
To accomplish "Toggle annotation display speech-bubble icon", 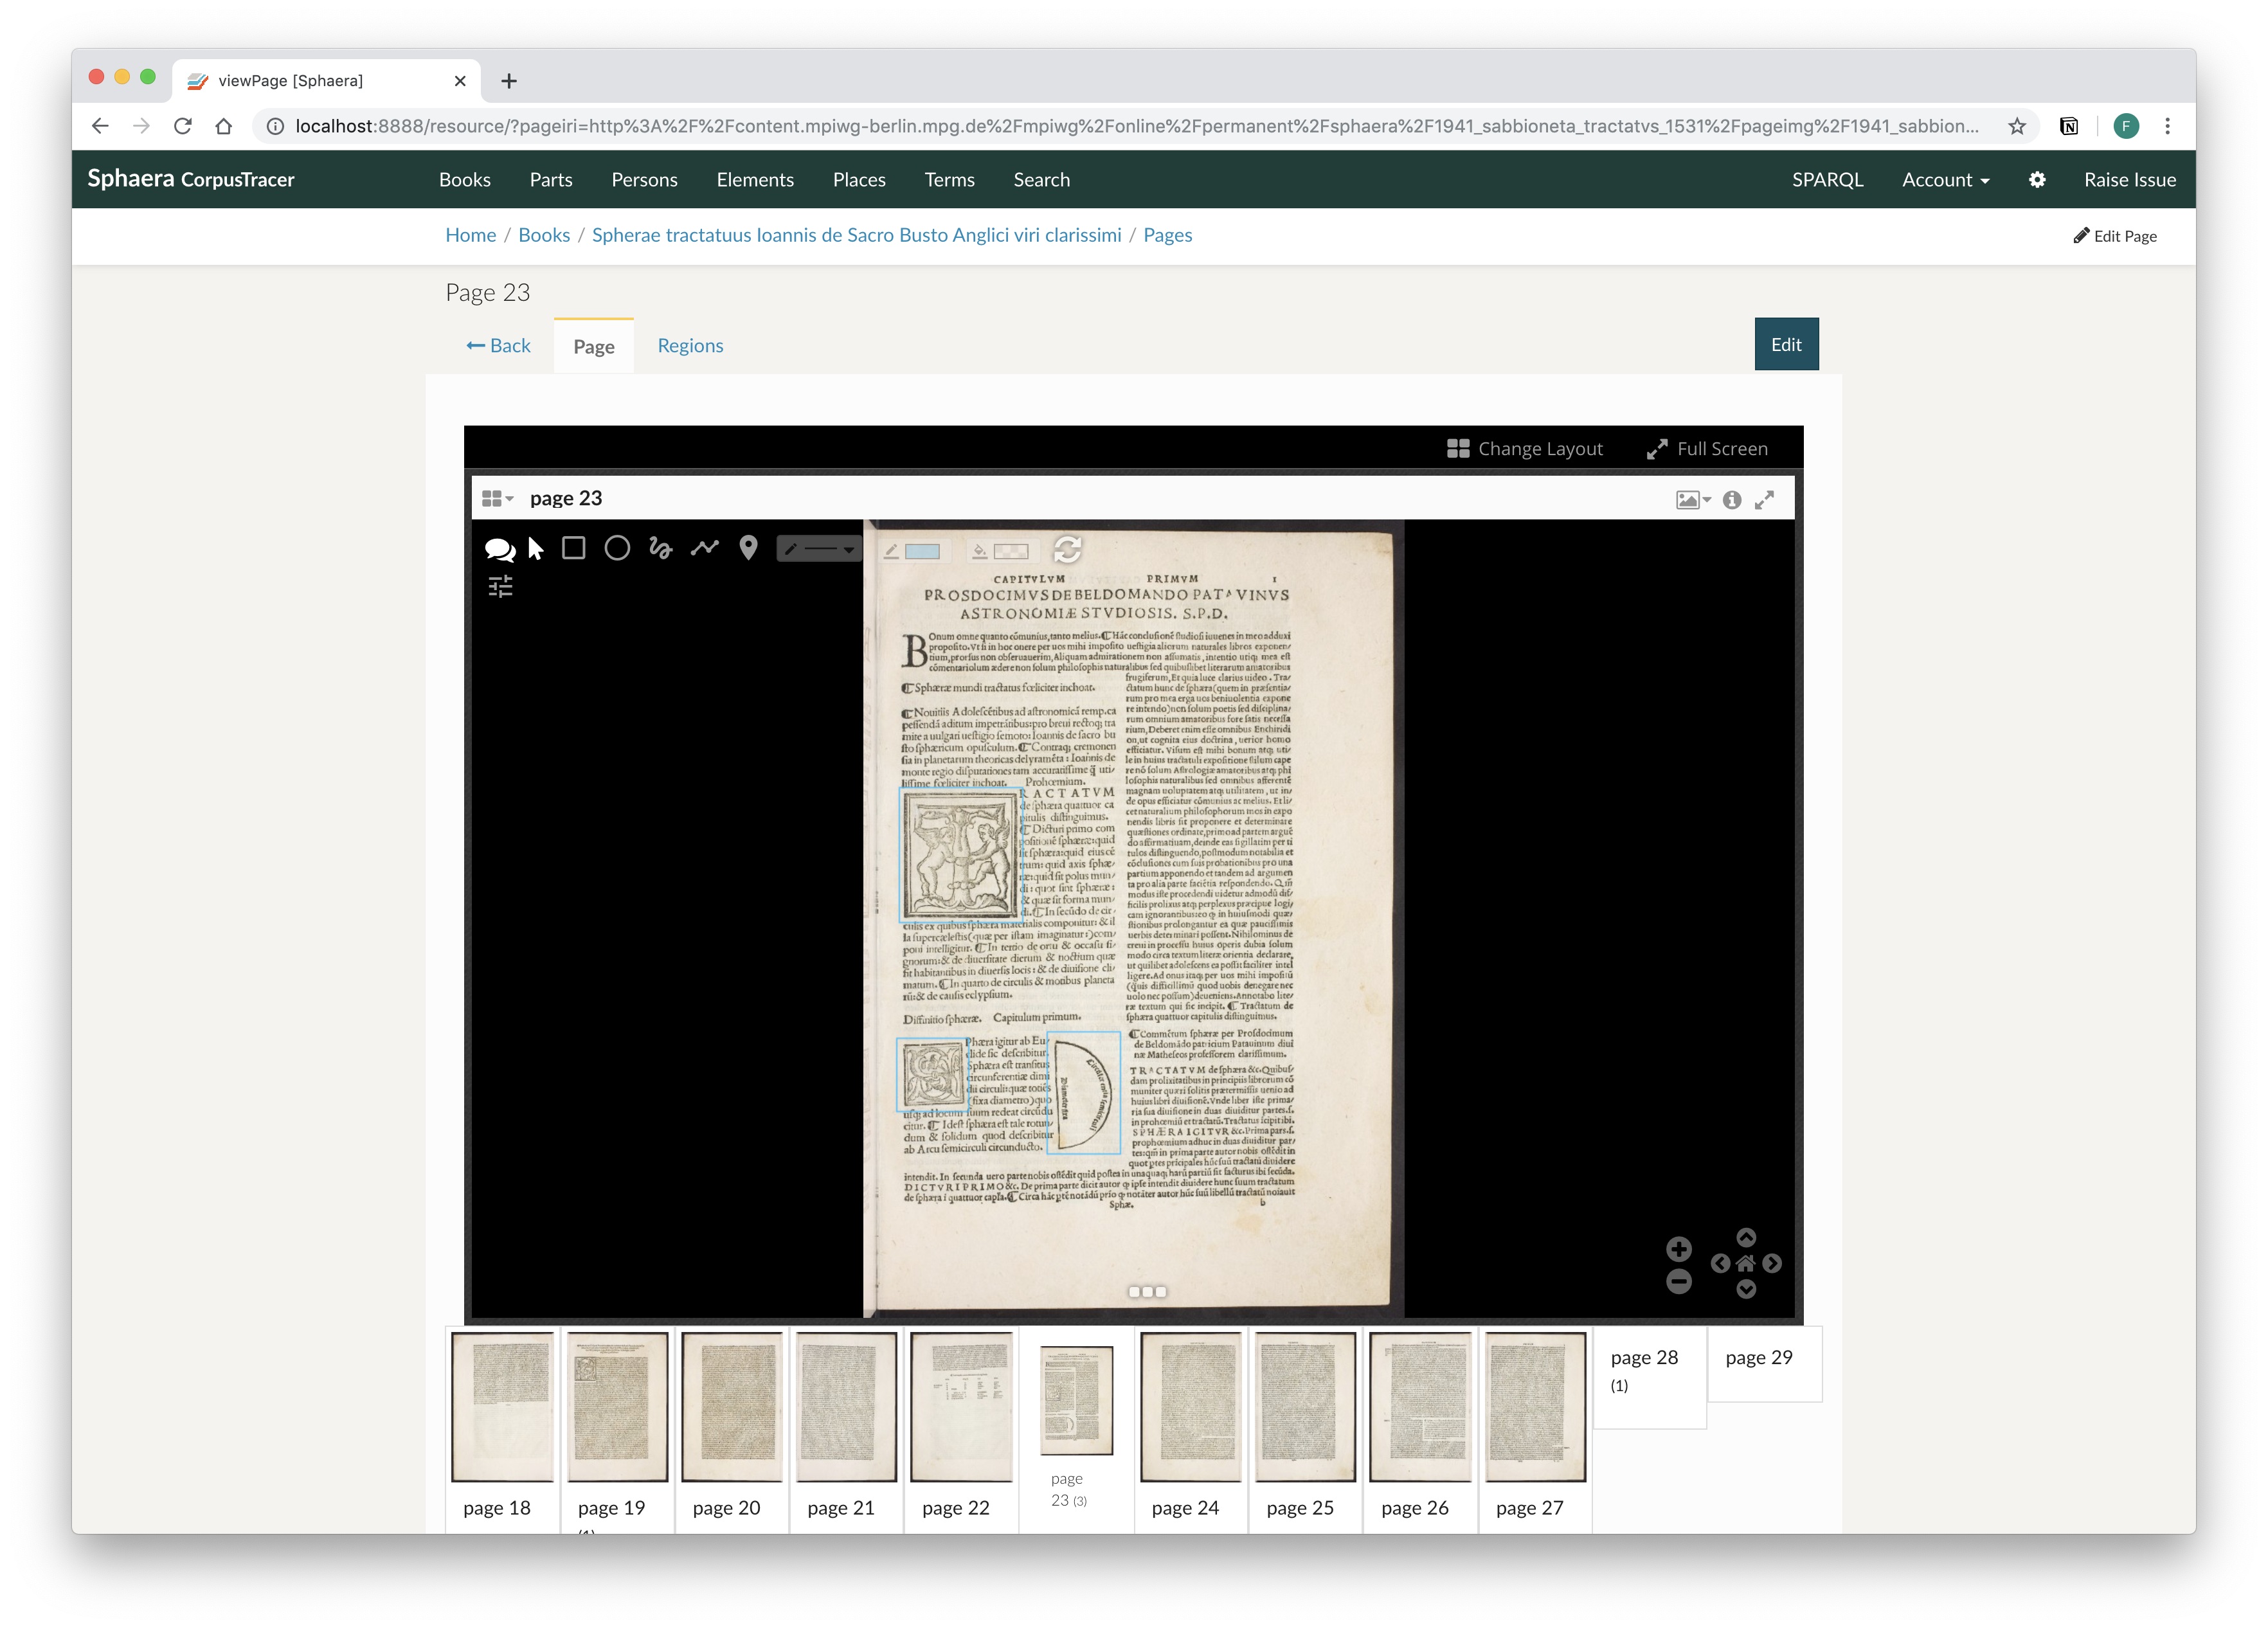I will tap(499, 549).
